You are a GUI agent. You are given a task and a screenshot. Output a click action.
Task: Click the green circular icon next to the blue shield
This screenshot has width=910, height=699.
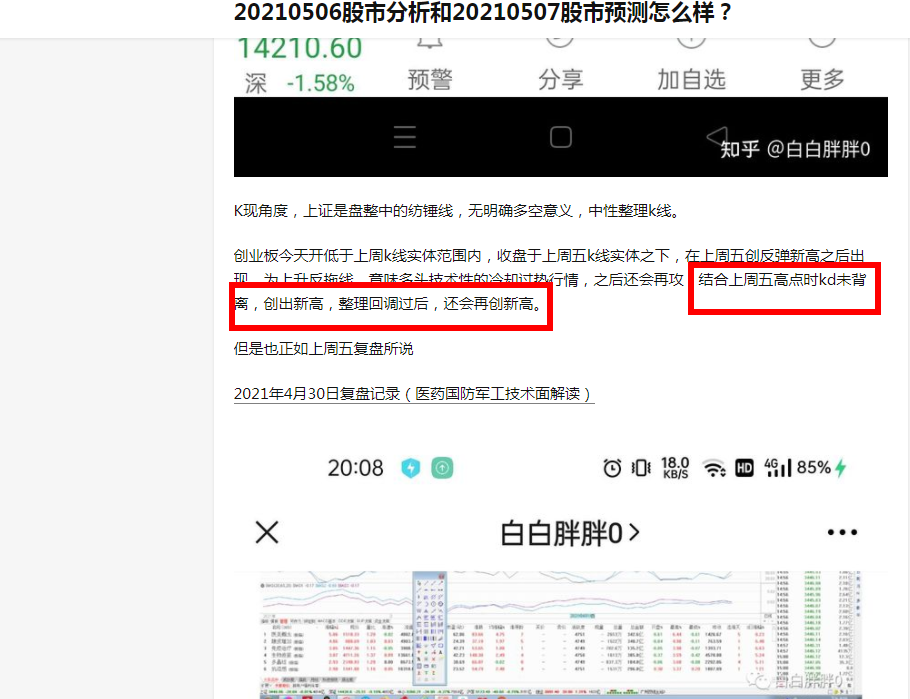(442, 468)
